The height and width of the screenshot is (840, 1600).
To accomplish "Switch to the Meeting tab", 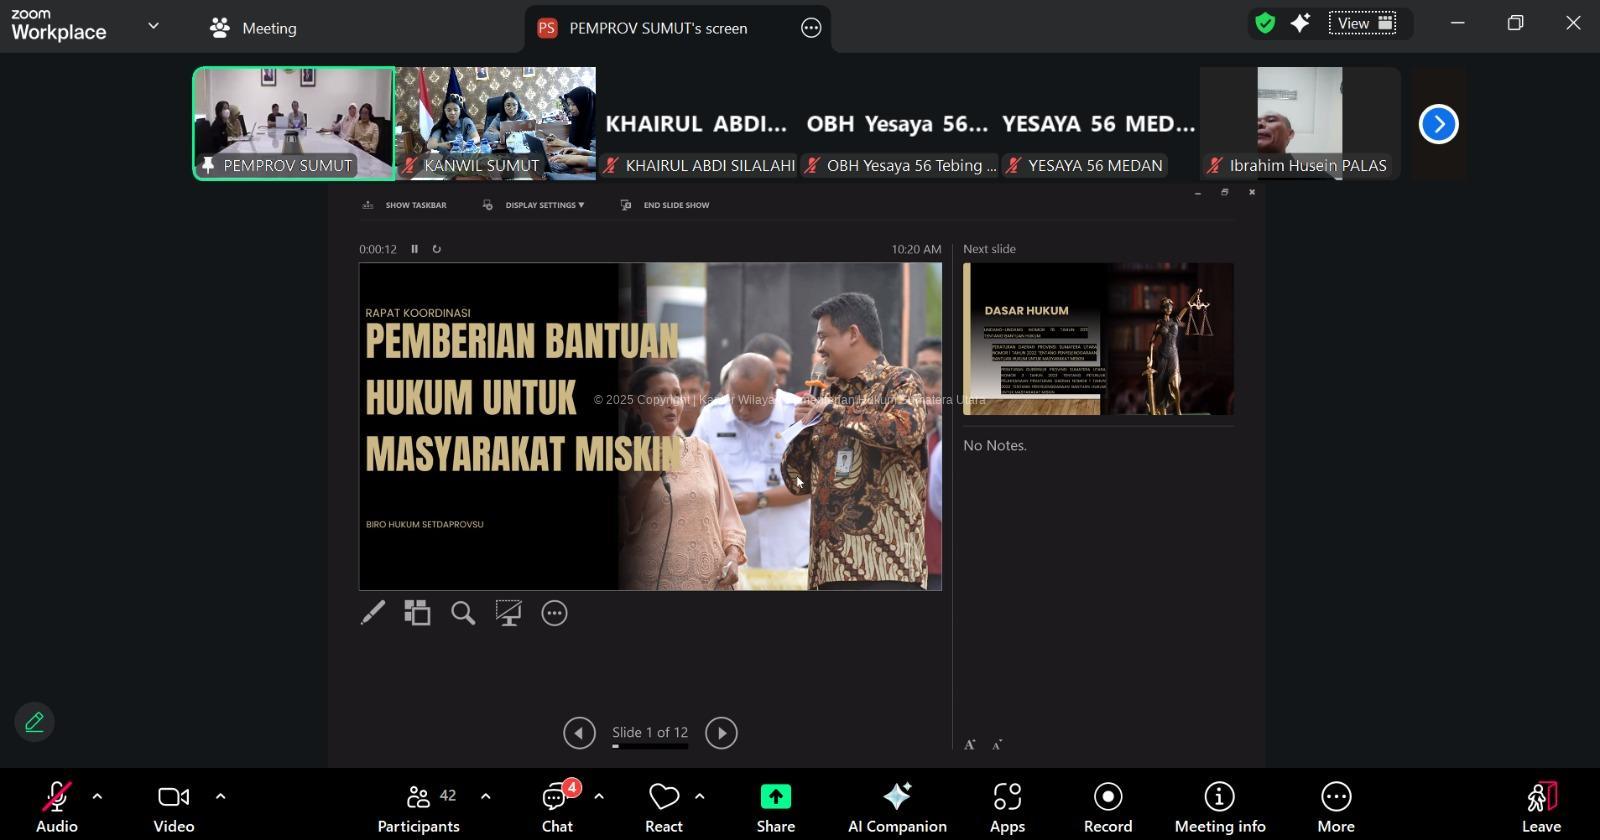I will tap(253, 28).
